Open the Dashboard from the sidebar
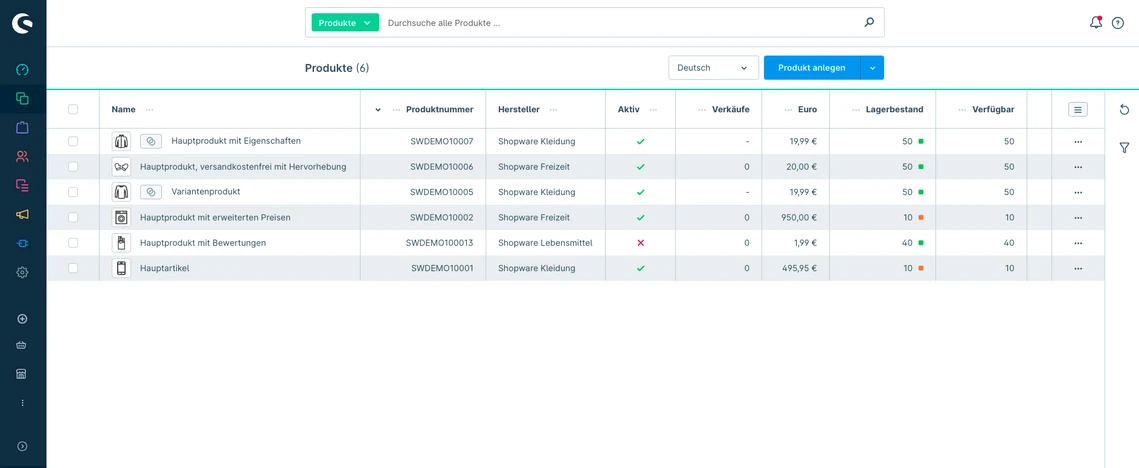The height and width of the screenshot is (468, 1139). pyautogui.click(x=22, y=70)
